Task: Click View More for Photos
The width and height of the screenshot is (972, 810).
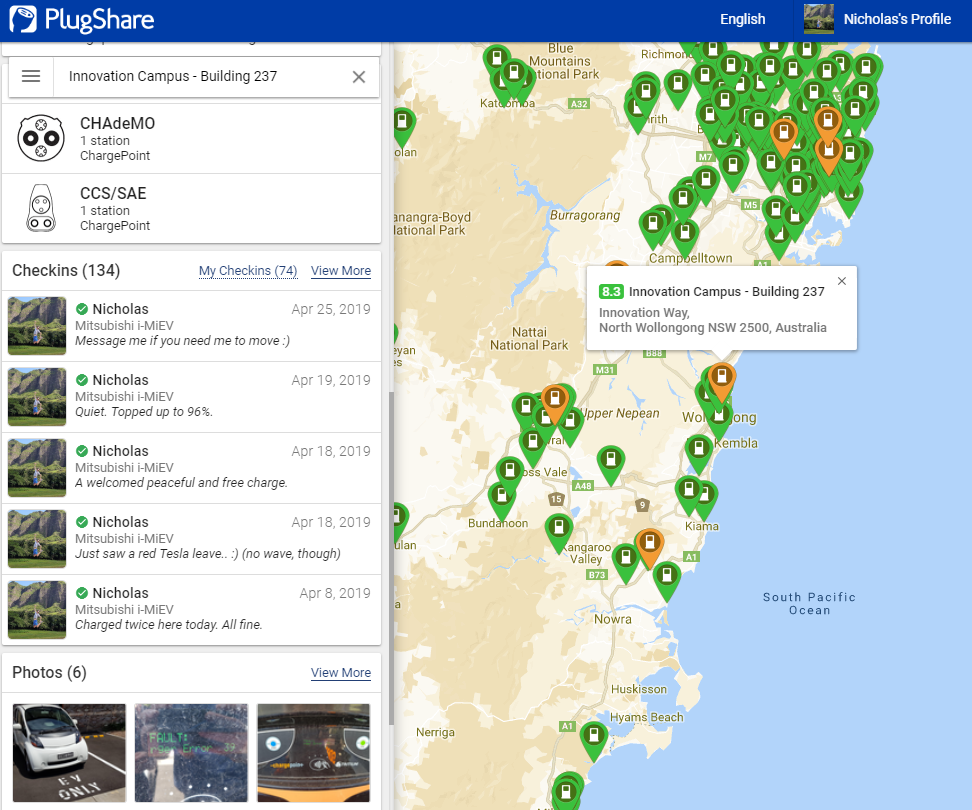Action: coord(341,673)
